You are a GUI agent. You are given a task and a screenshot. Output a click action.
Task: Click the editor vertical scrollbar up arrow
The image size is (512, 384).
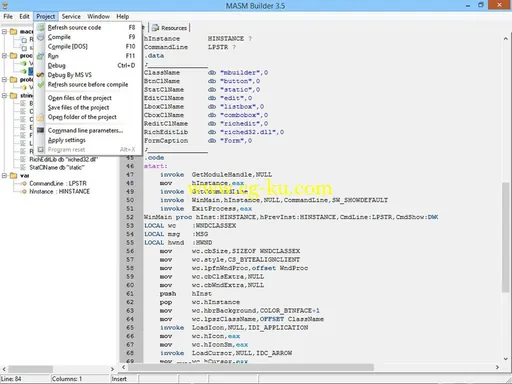(505, 39)
